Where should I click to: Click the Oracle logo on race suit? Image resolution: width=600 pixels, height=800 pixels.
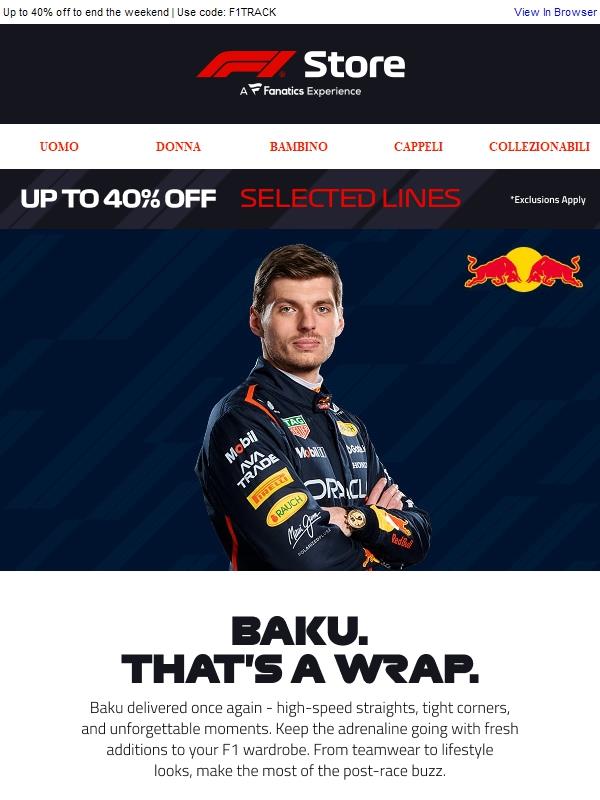click(335, 490)
